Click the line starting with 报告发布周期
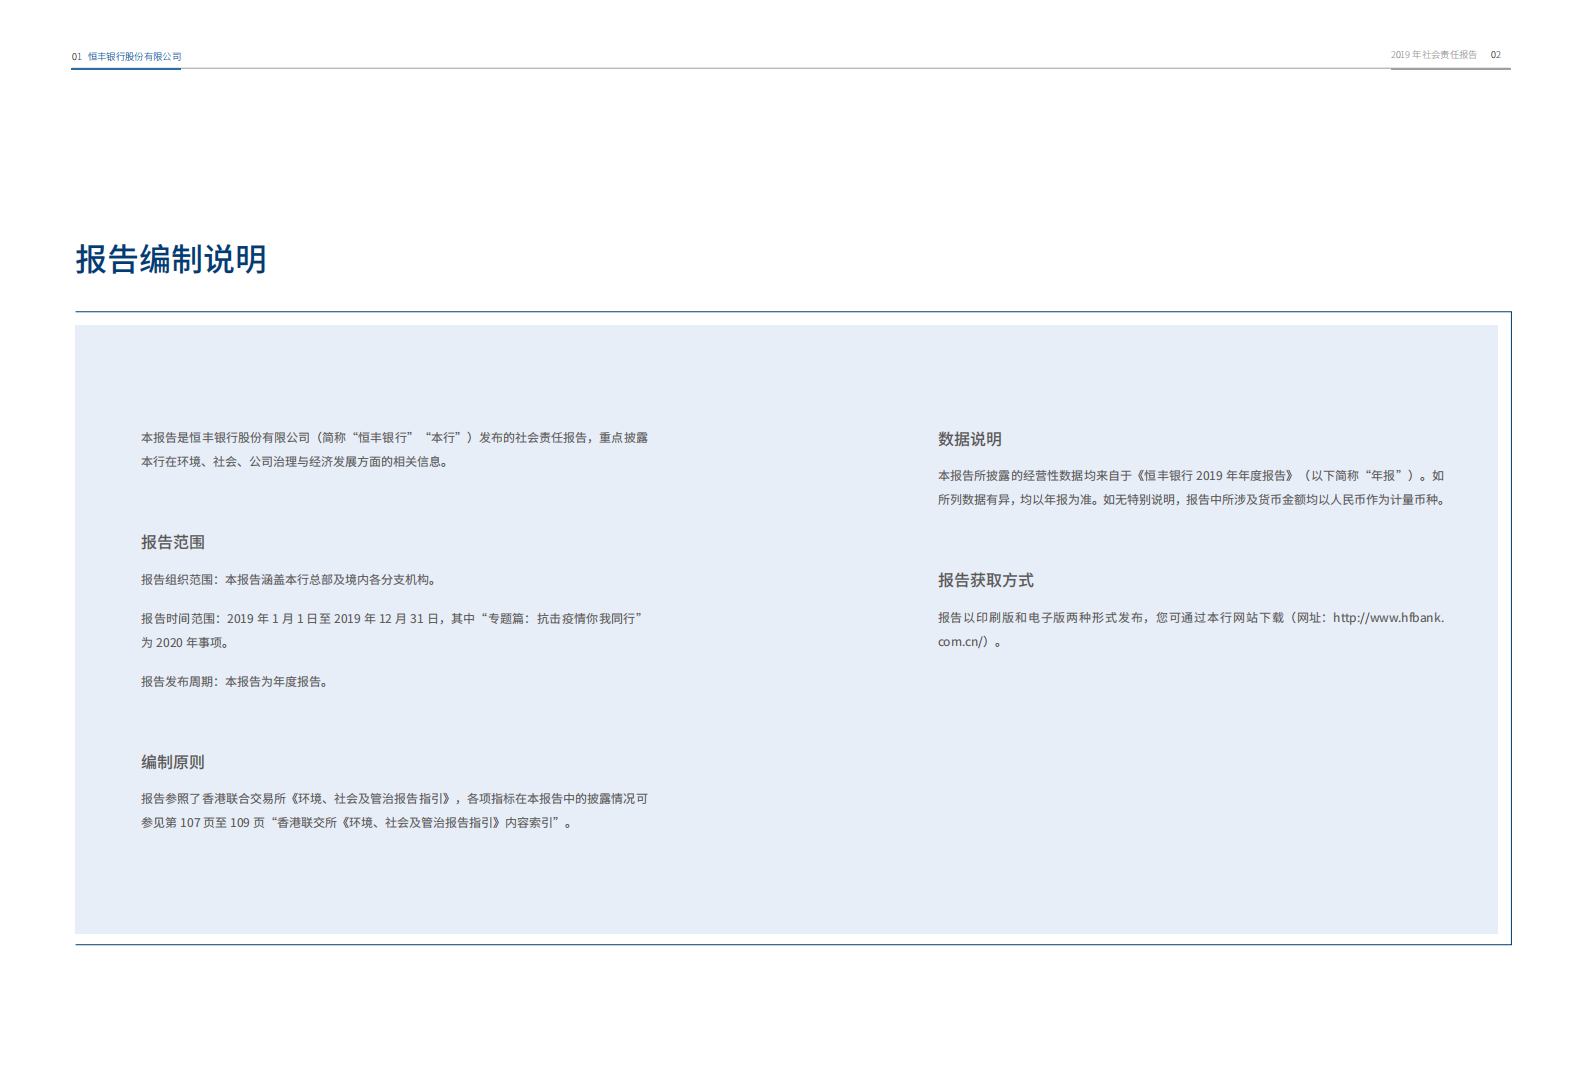This screenshot has width=1587, height=1077. 234,682
